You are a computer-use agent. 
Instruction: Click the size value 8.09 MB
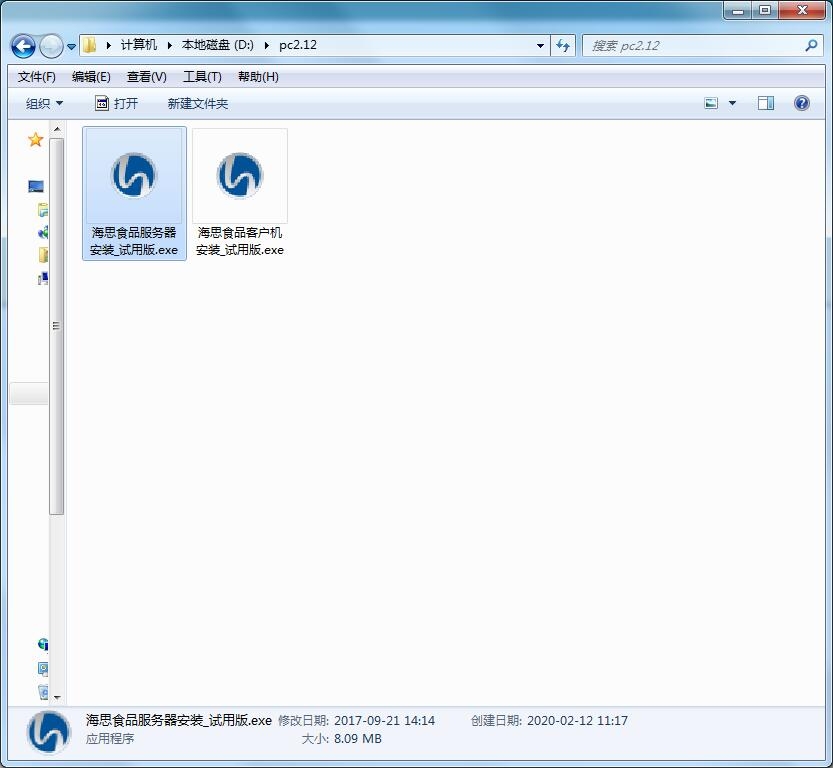(x=358, y=739)
